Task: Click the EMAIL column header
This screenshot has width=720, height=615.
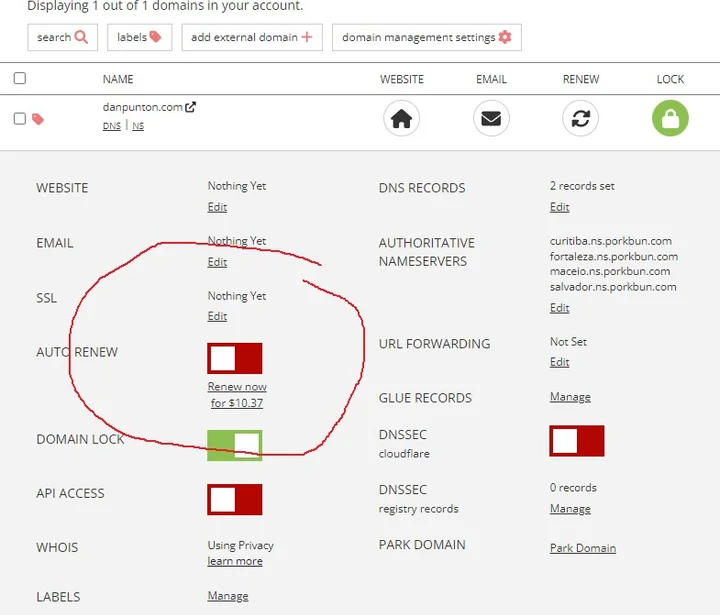Action: pyautogui.click(x=491, y=79)
